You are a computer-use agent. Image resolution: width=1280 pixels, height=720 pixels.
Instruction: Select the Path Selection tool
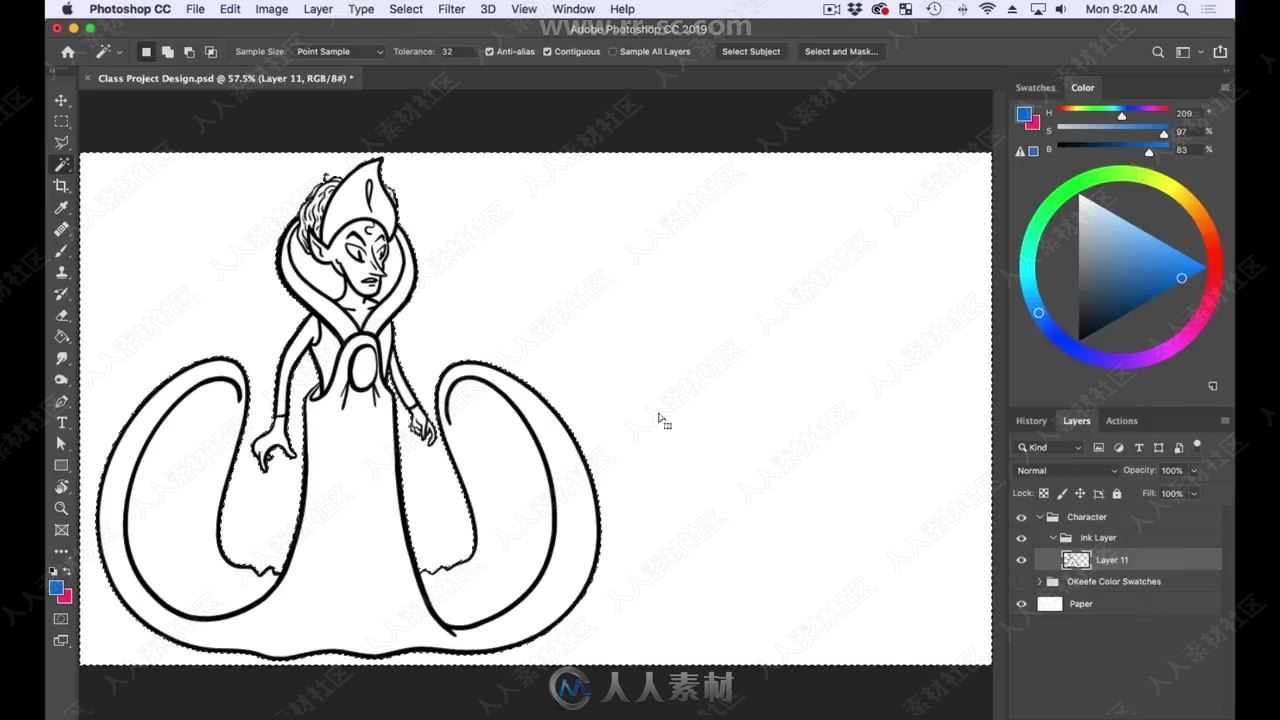click(61, 444)
